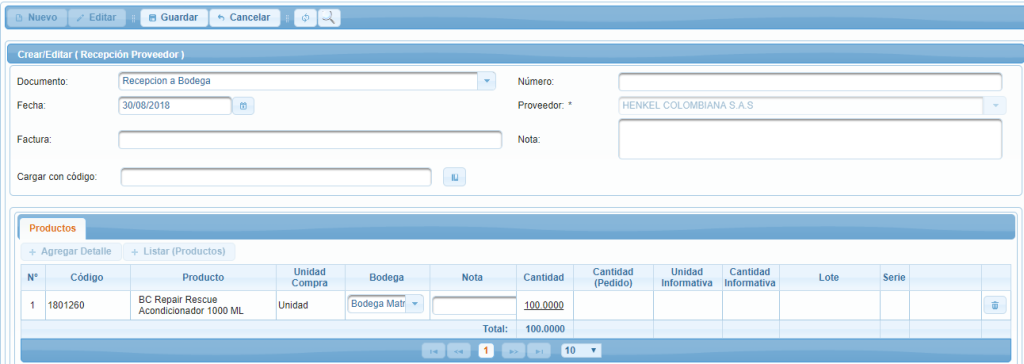This screenshot has height=364, width=1024.
Task: Save the record with Guardar
Action: point(174,18)
